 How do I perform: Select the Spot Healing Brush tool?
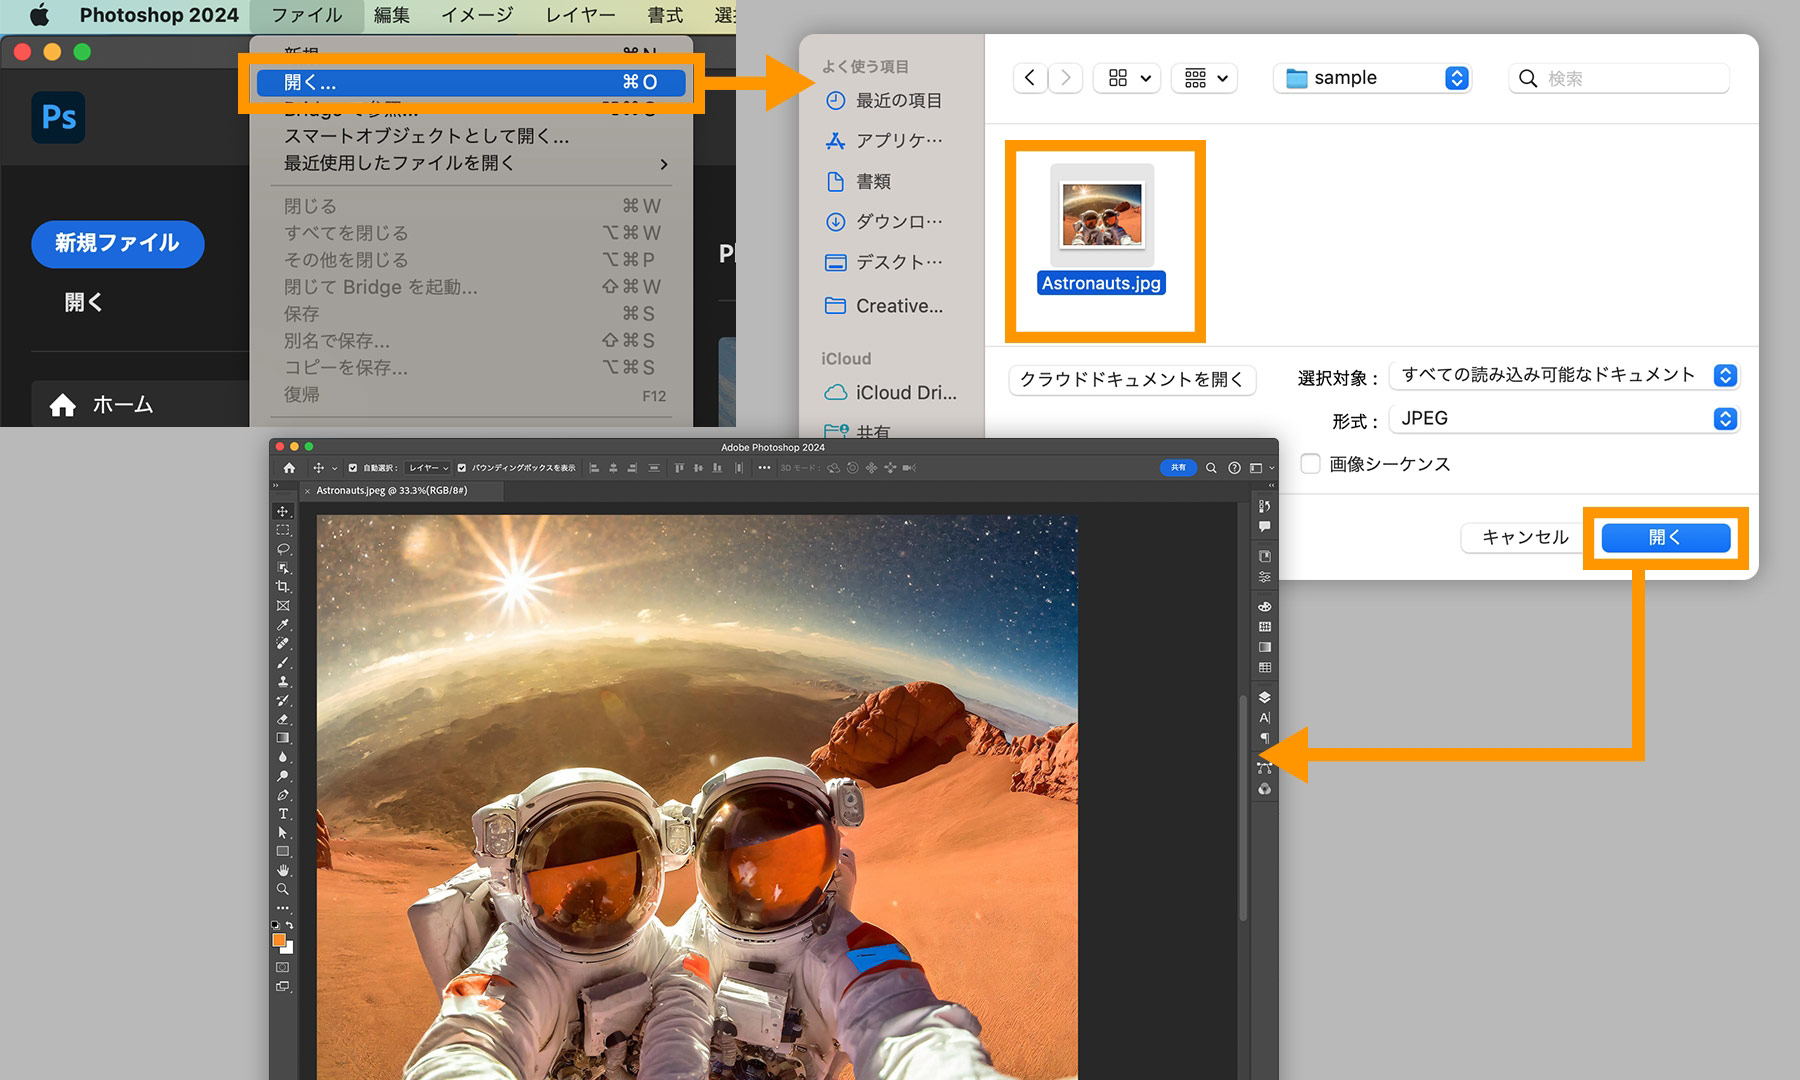tap(283, 644)
